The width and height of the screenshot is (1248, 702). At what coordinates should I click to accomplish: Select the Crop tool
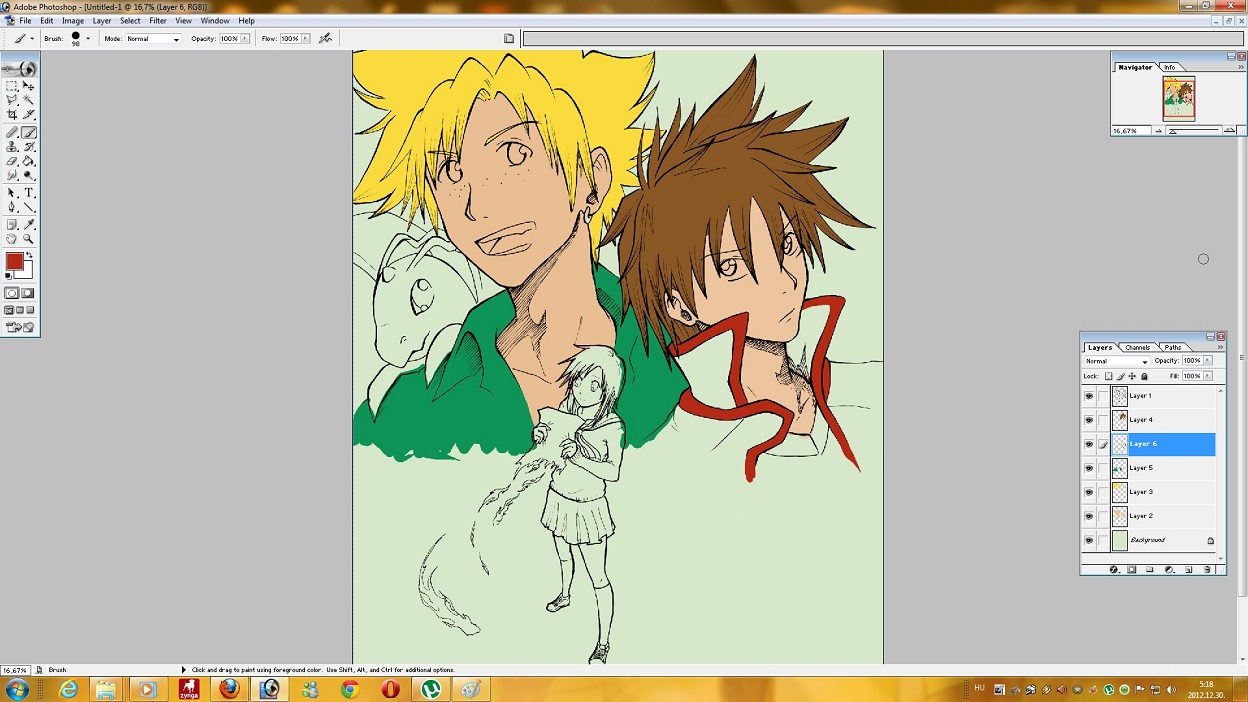click(x=12, y=115)
